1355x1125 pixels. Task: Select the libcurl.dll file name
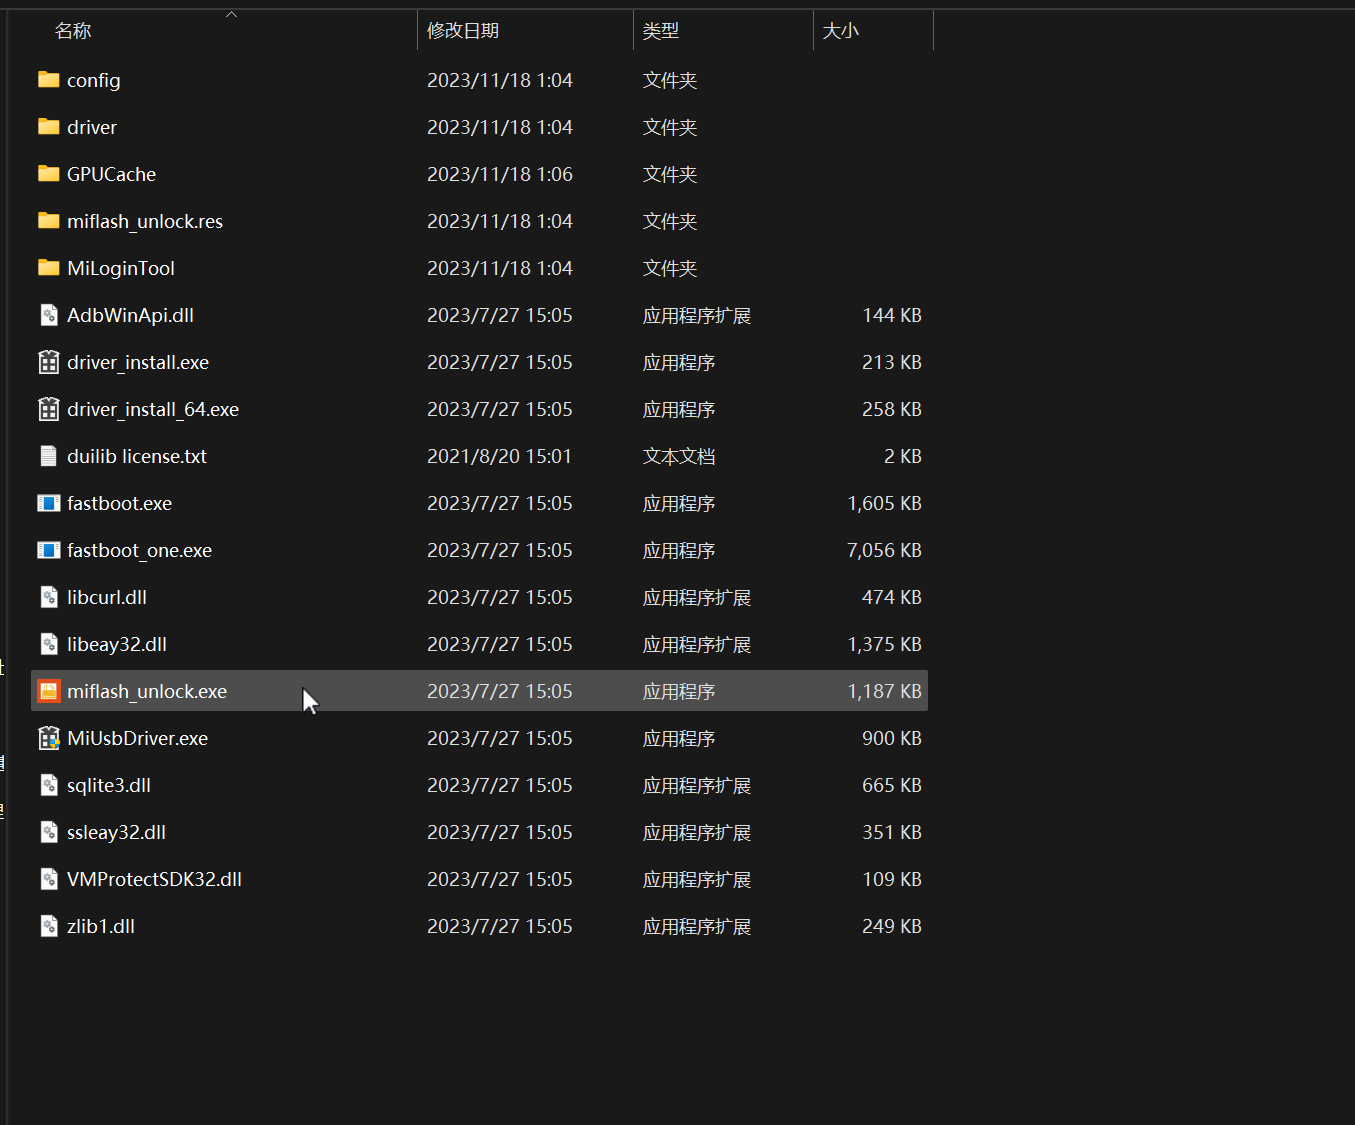107,597
